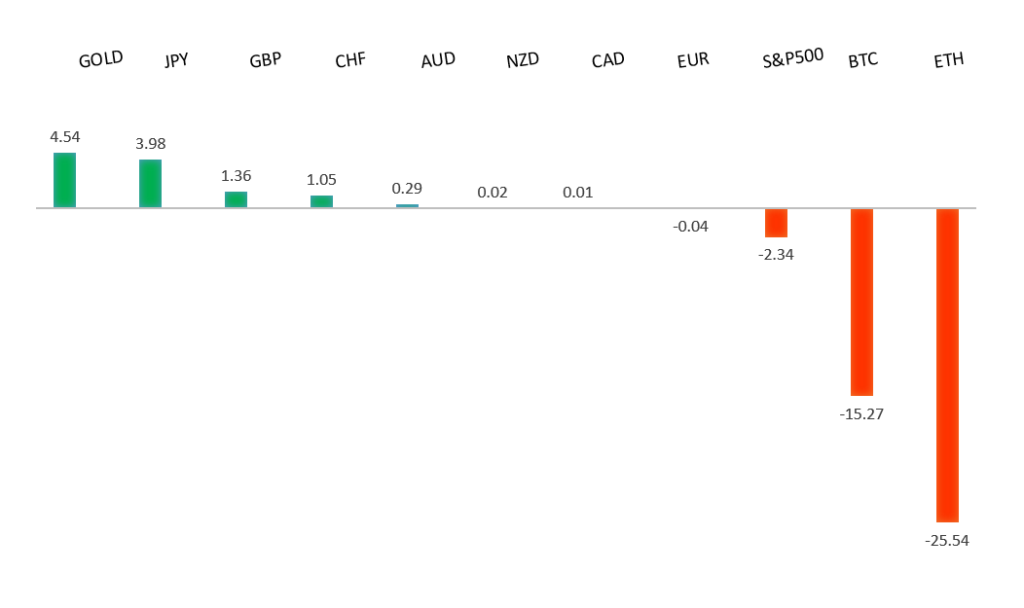The width and height of the screenshot is (1024, 608).
Task: Click the -0.04 data label
Action: [690, 226]
